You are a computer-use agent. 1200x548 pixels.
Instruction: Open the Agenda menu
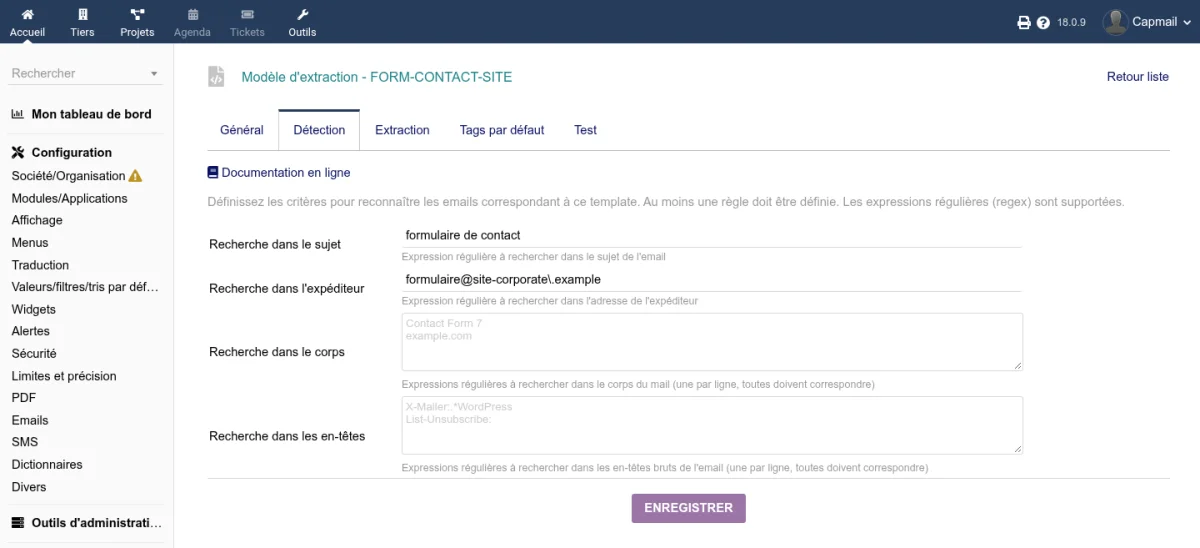[192, 22]
